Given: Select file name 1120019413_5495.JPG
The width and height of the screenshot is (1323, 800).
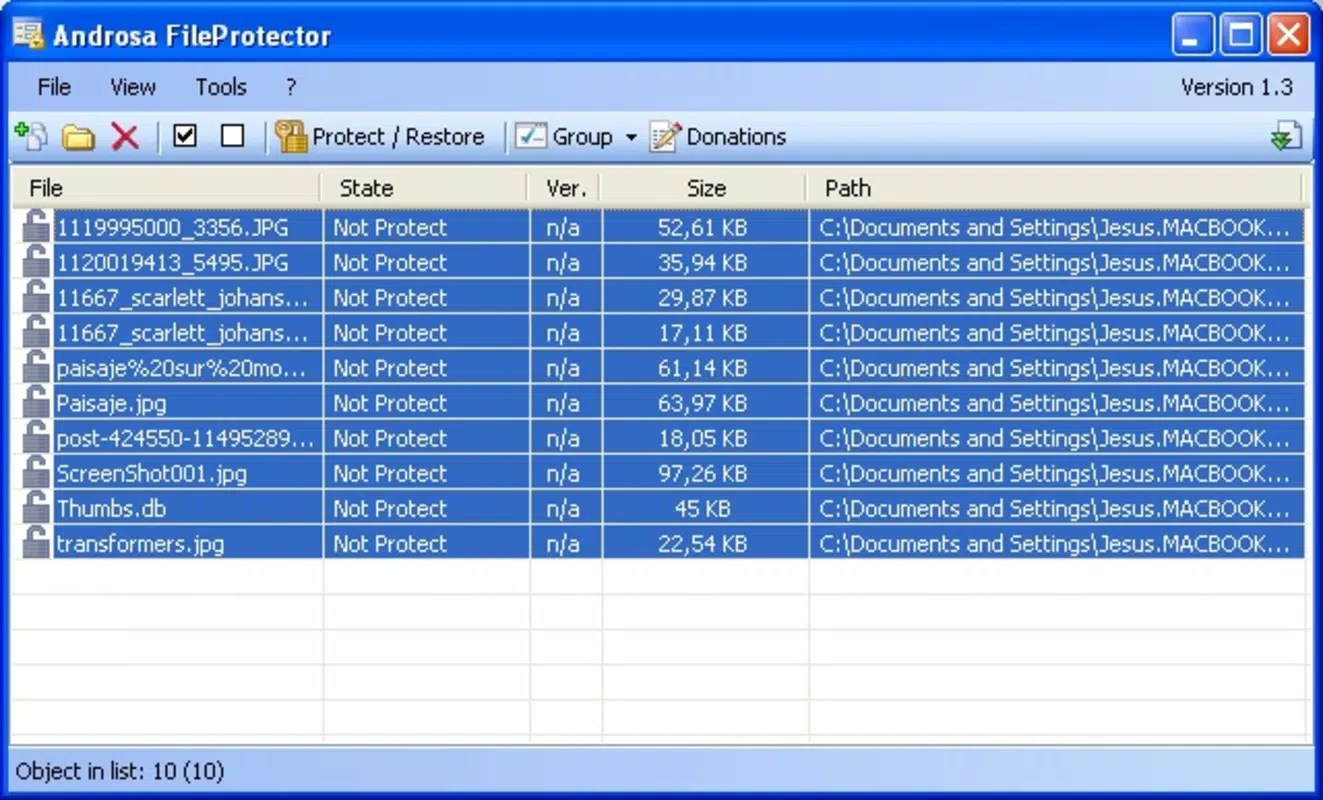Looking at the screenshot, I should pos(172,263).
